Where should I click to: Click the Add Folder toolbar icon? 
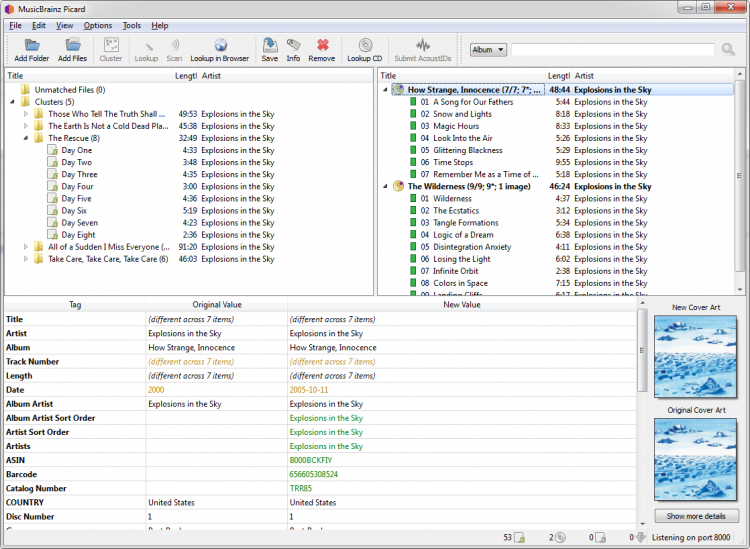tap(31, 45)
